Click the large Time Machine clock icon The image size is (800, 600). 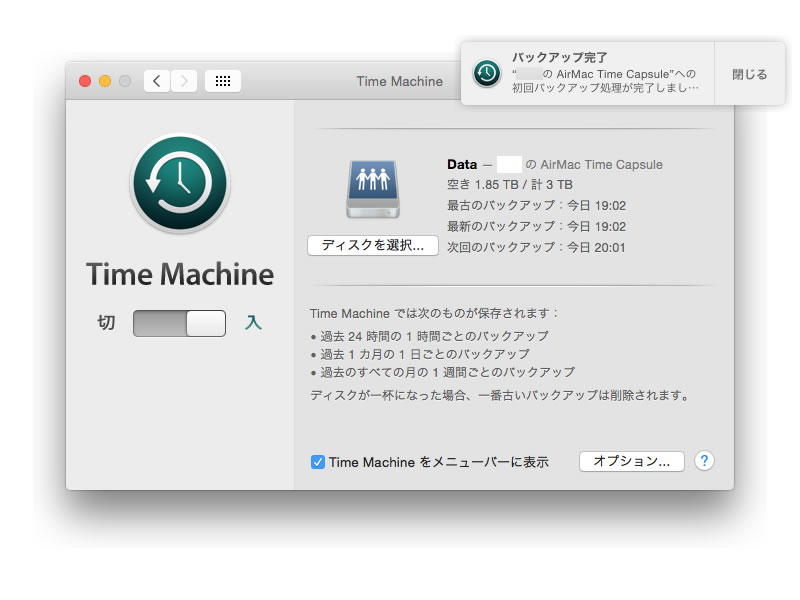180,183
